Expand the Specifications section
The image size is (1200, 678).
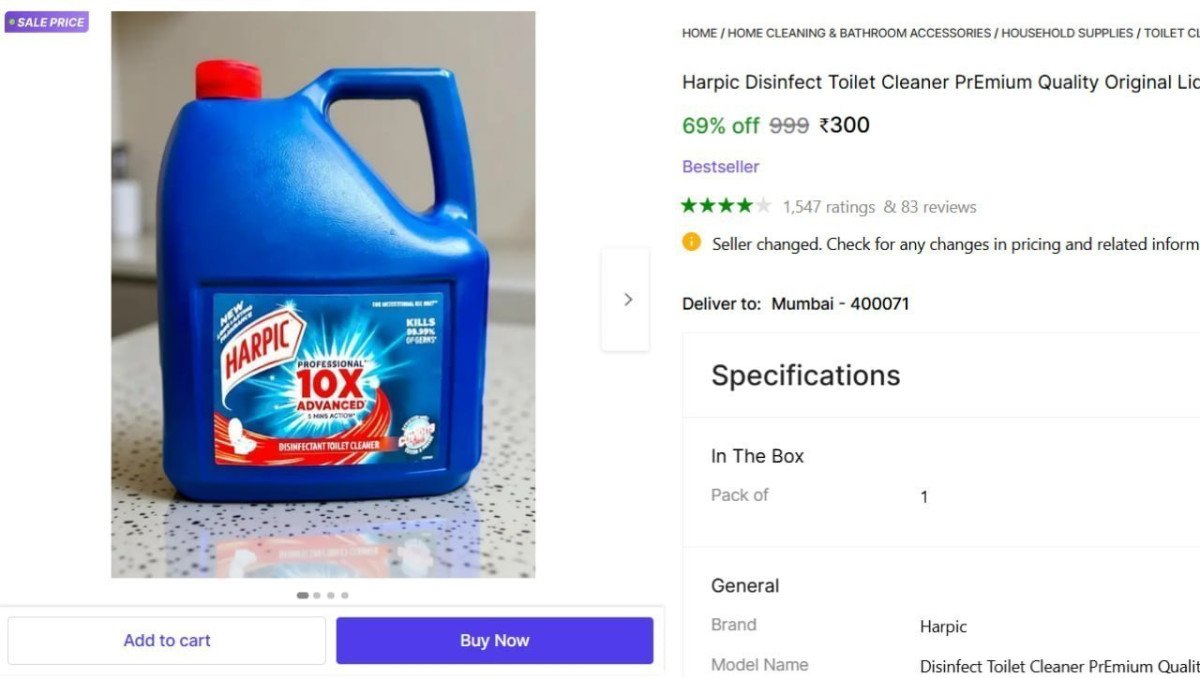click(805, 375)
